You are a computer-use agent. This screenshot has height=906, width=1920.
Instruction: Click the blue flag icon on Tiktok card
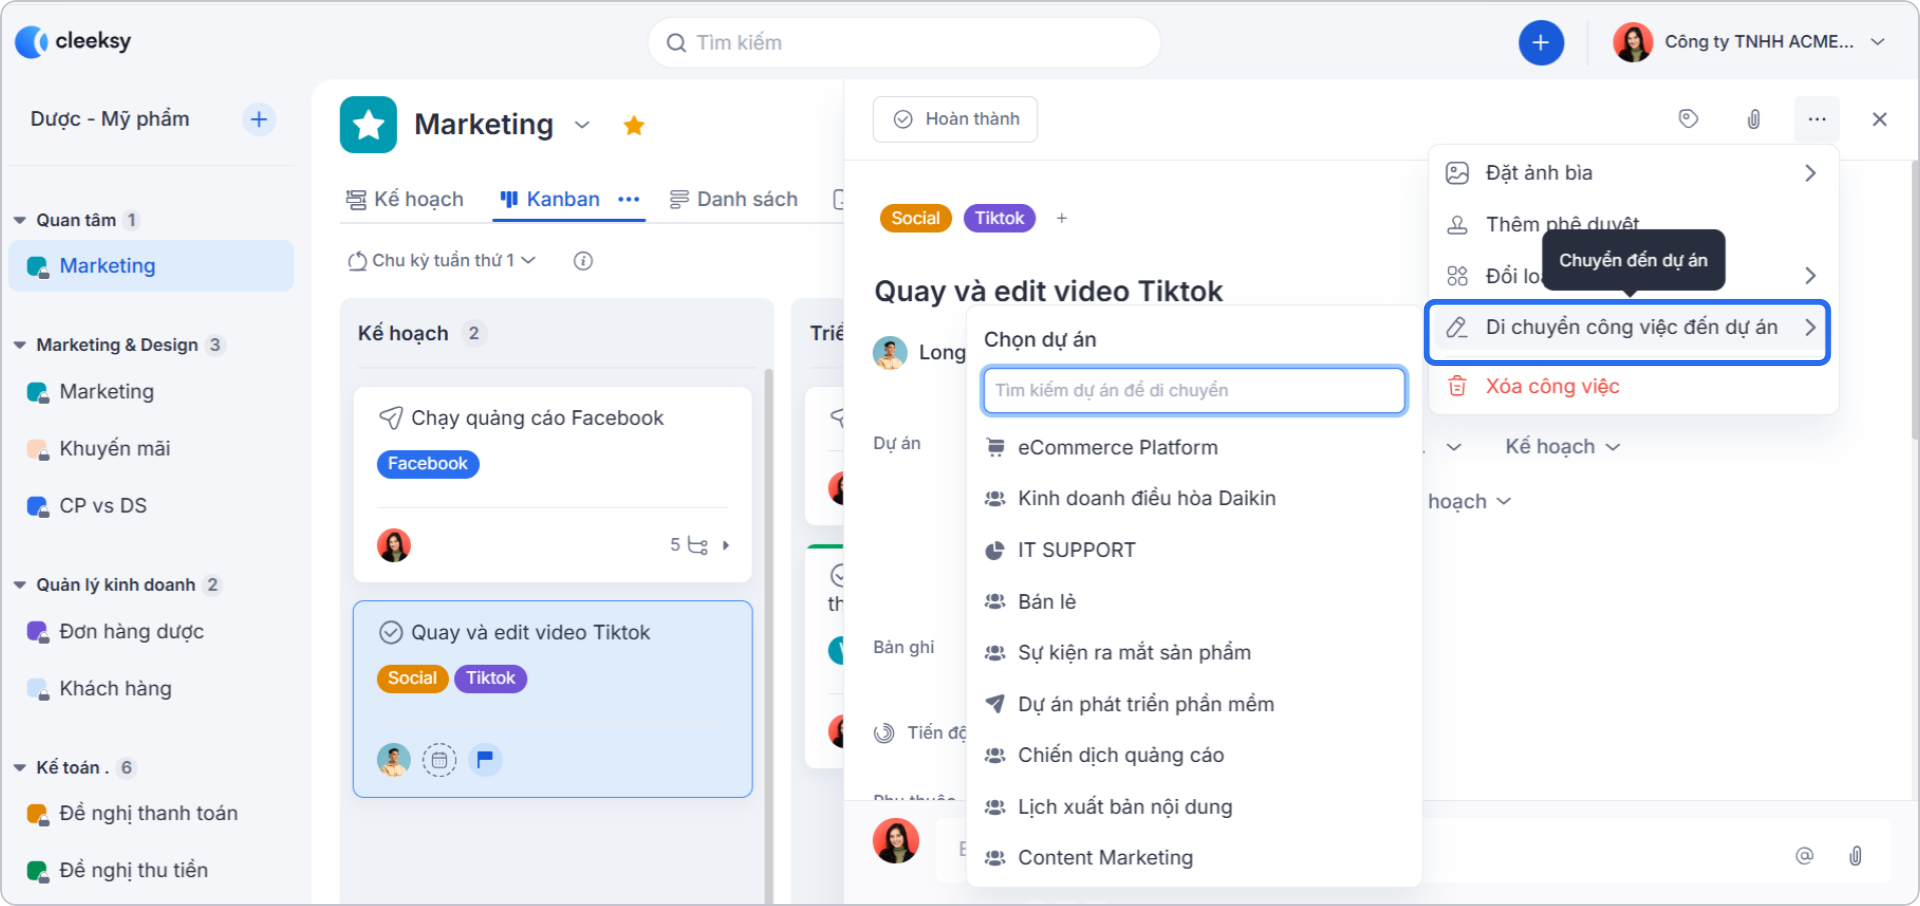[486, 760]
